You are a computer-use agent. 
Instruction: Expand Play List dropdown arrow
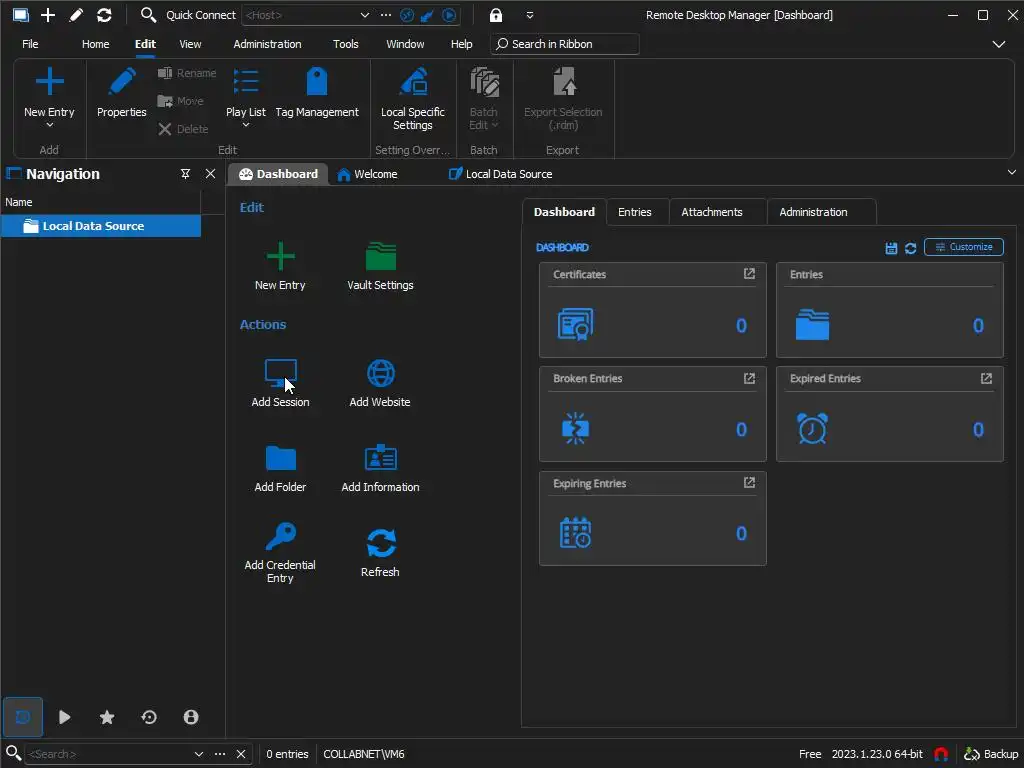(x=246, y=125)
